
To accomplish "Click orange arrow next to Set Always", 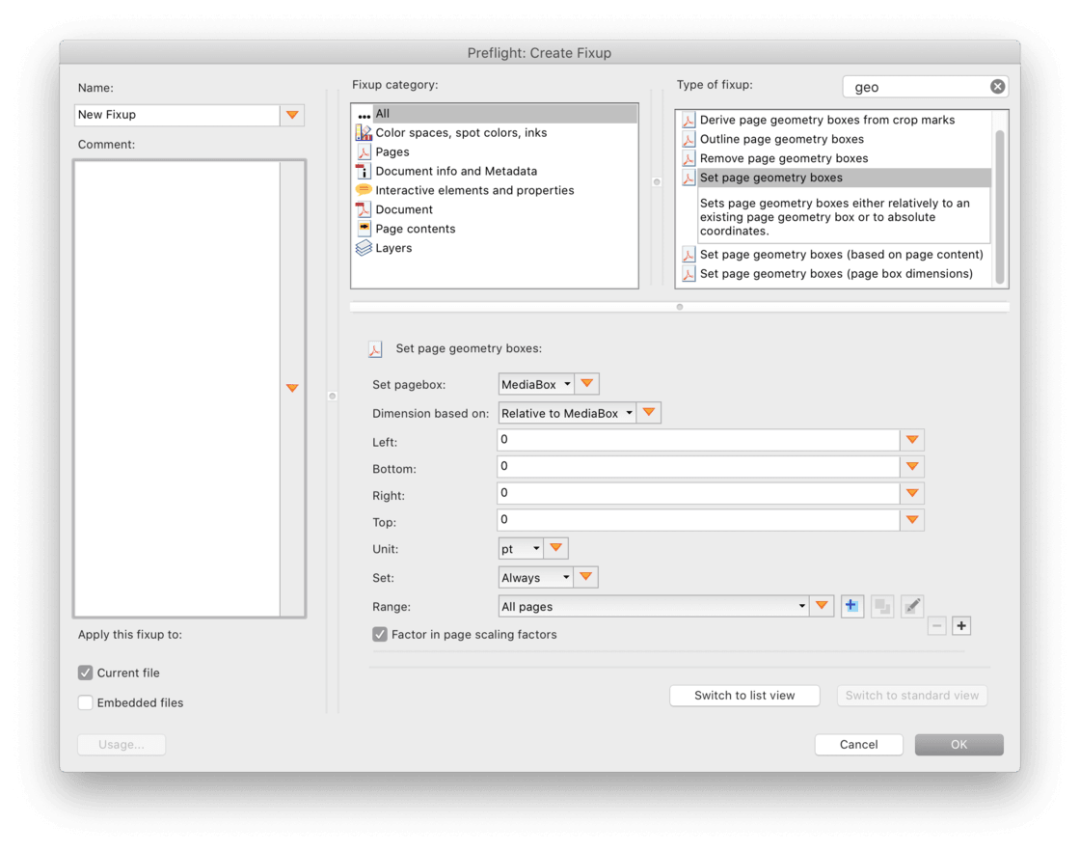I will pos(586,577).
